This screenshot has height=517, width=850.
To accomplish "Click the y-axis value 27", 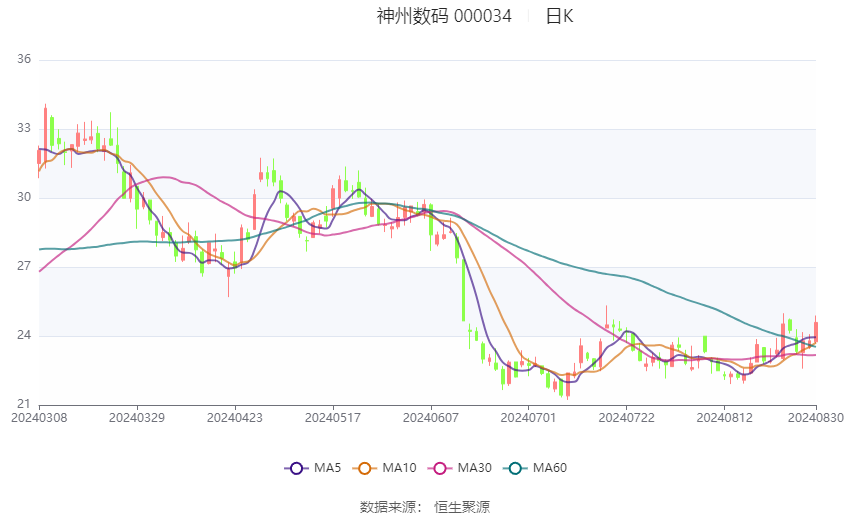I will pos(24,266).
